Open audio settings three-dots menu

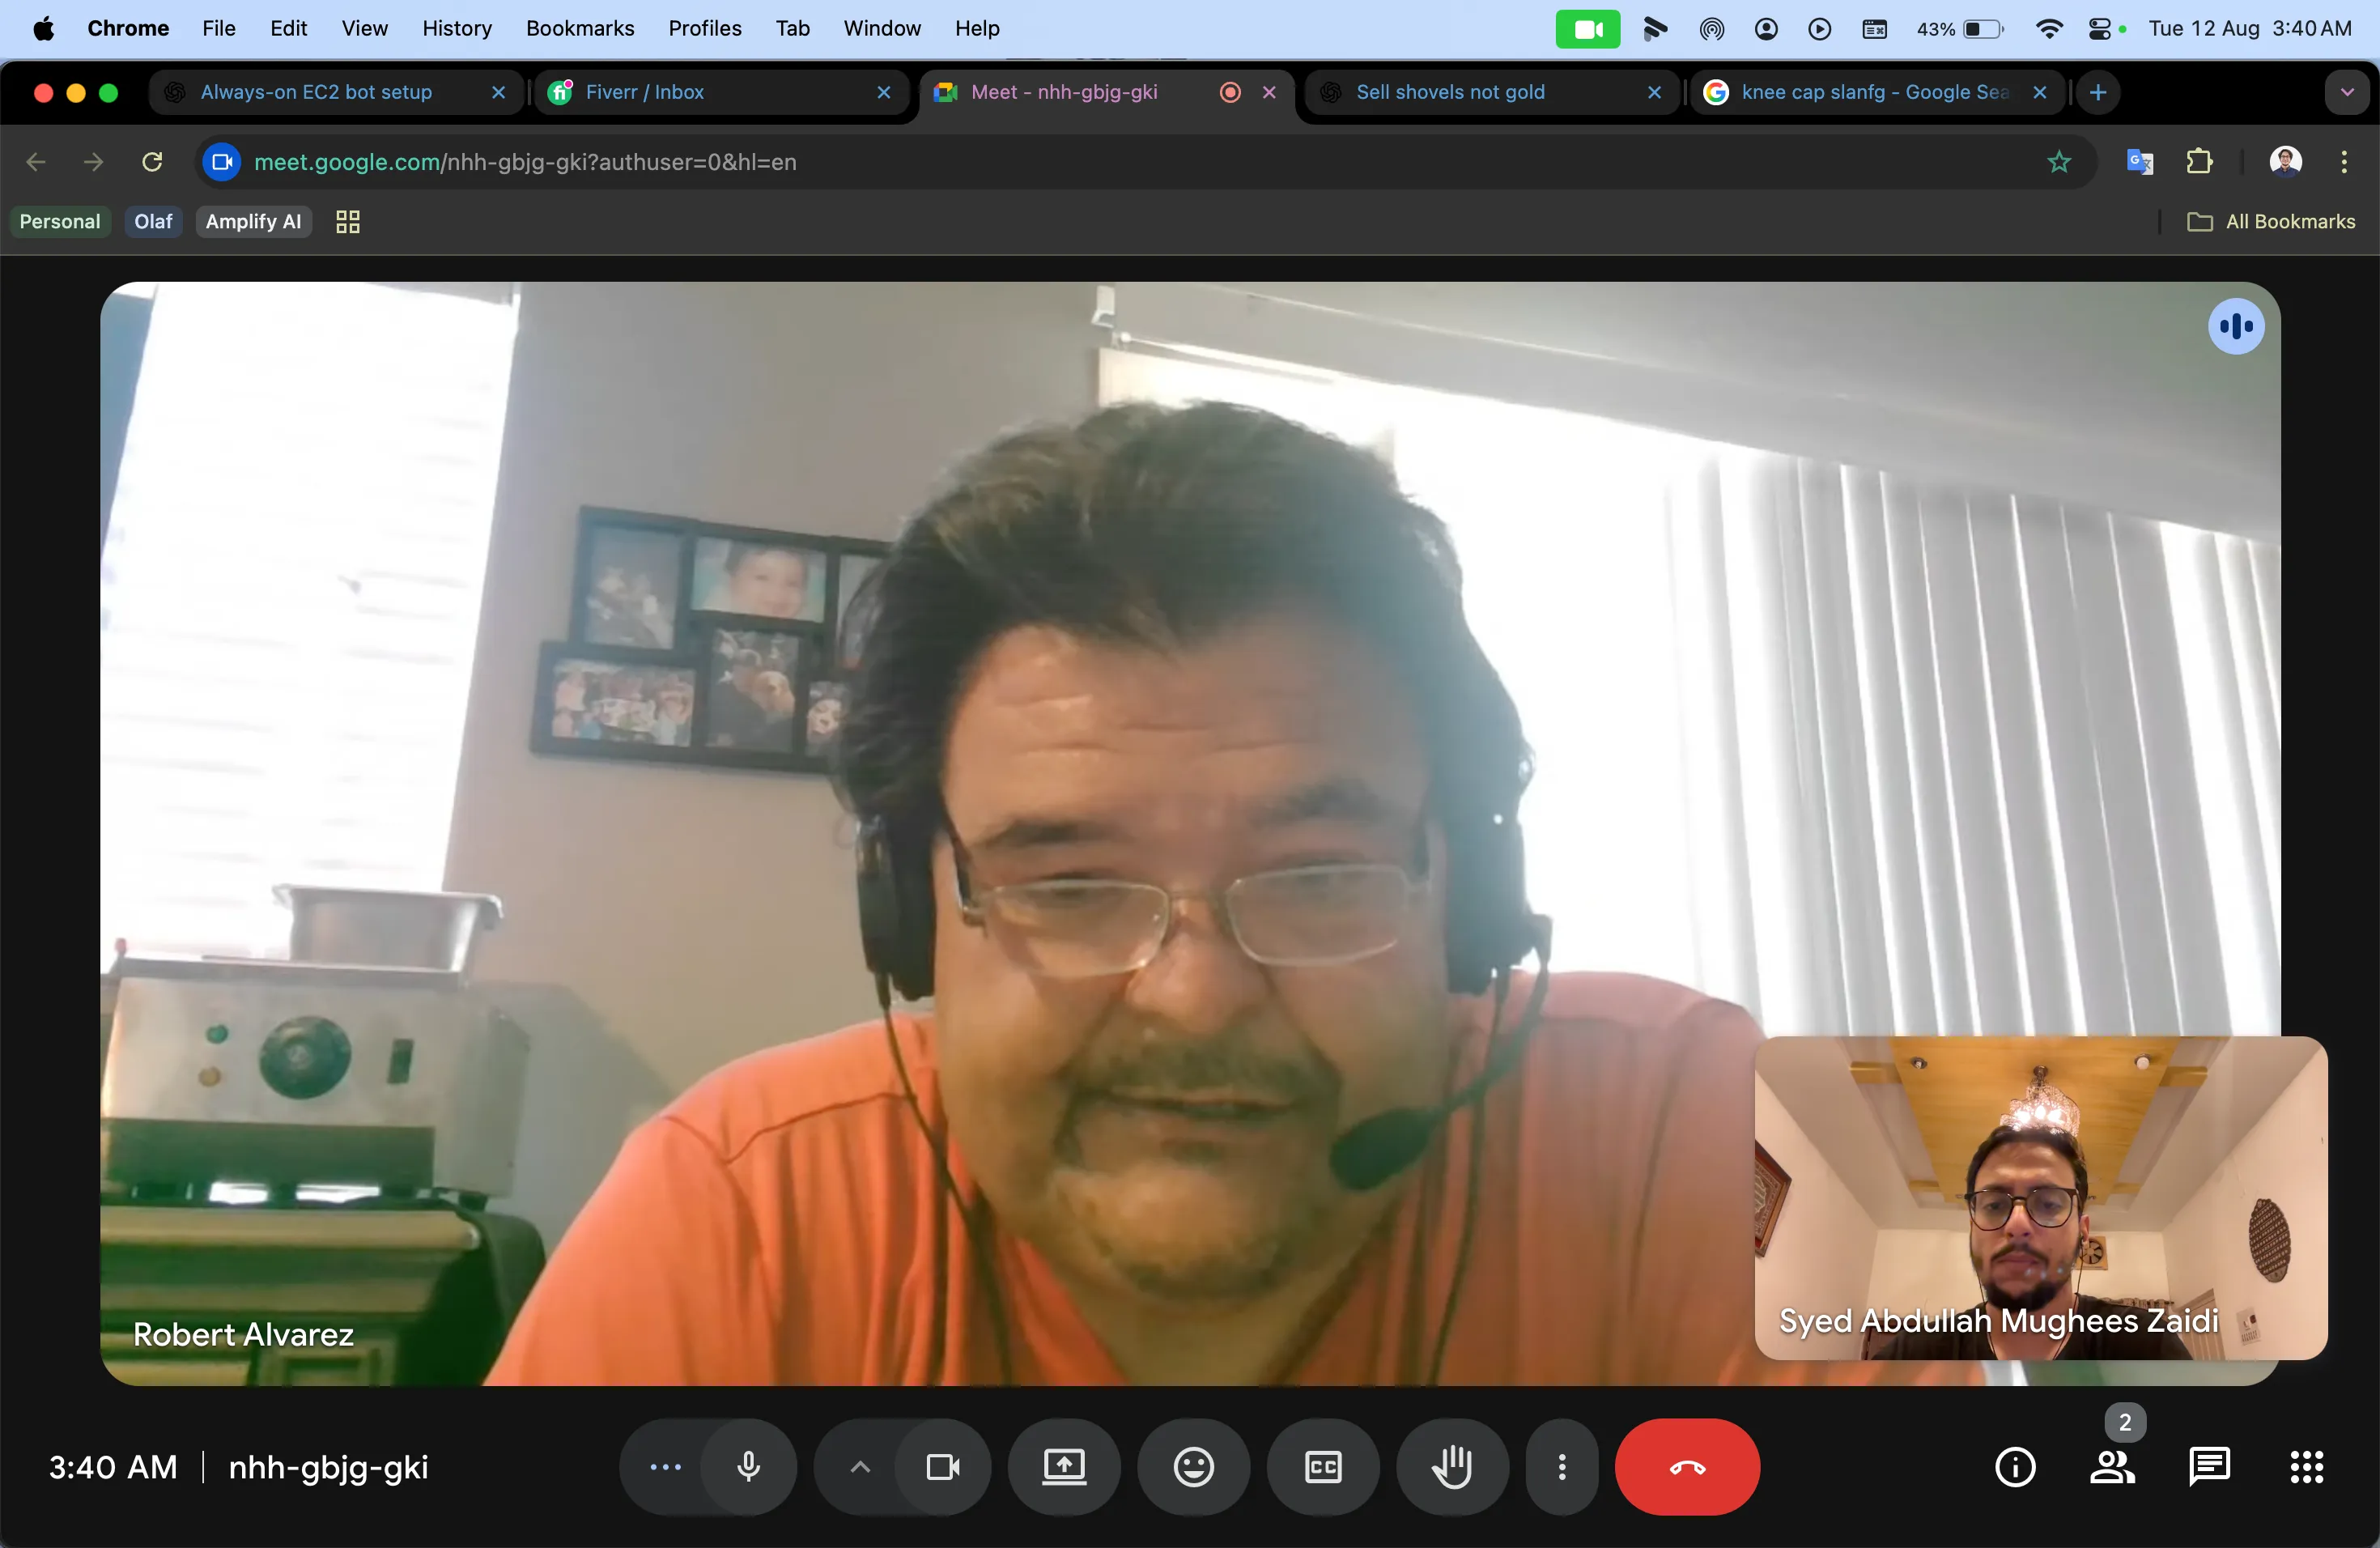(x=665, y=1467)
